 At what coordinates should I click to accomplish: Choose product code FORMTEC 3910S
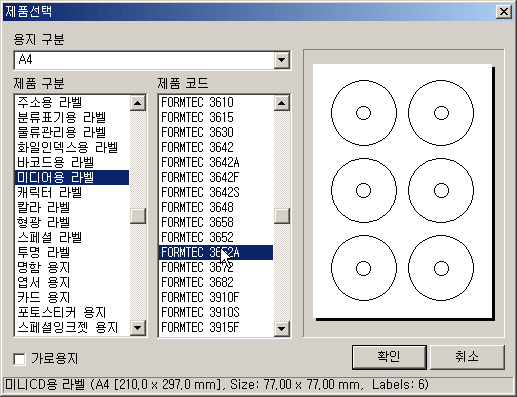pyautogui.click(x=216, y=312)
